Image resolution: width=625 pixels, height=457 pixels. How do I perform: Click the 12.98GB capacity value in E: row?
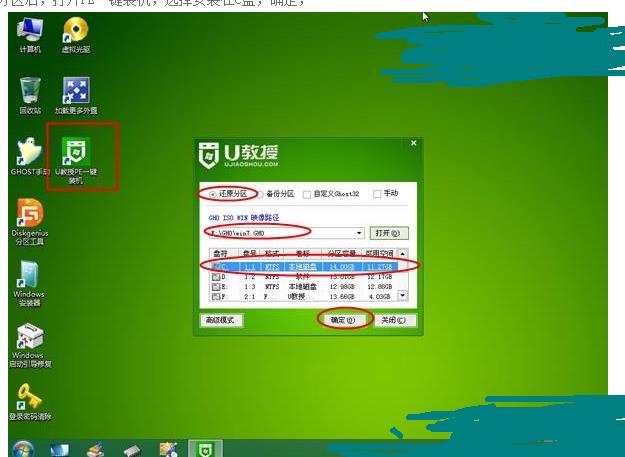342,287
